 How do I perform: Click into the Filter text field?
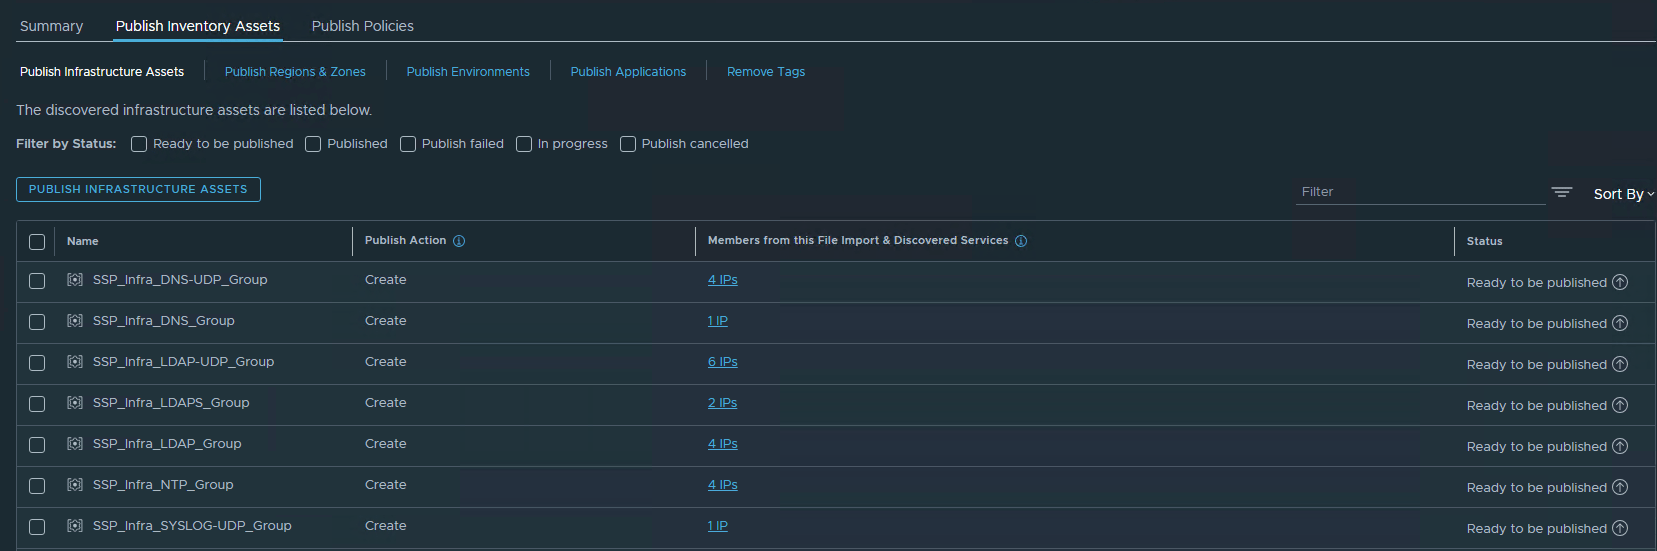click(1420, 192)
